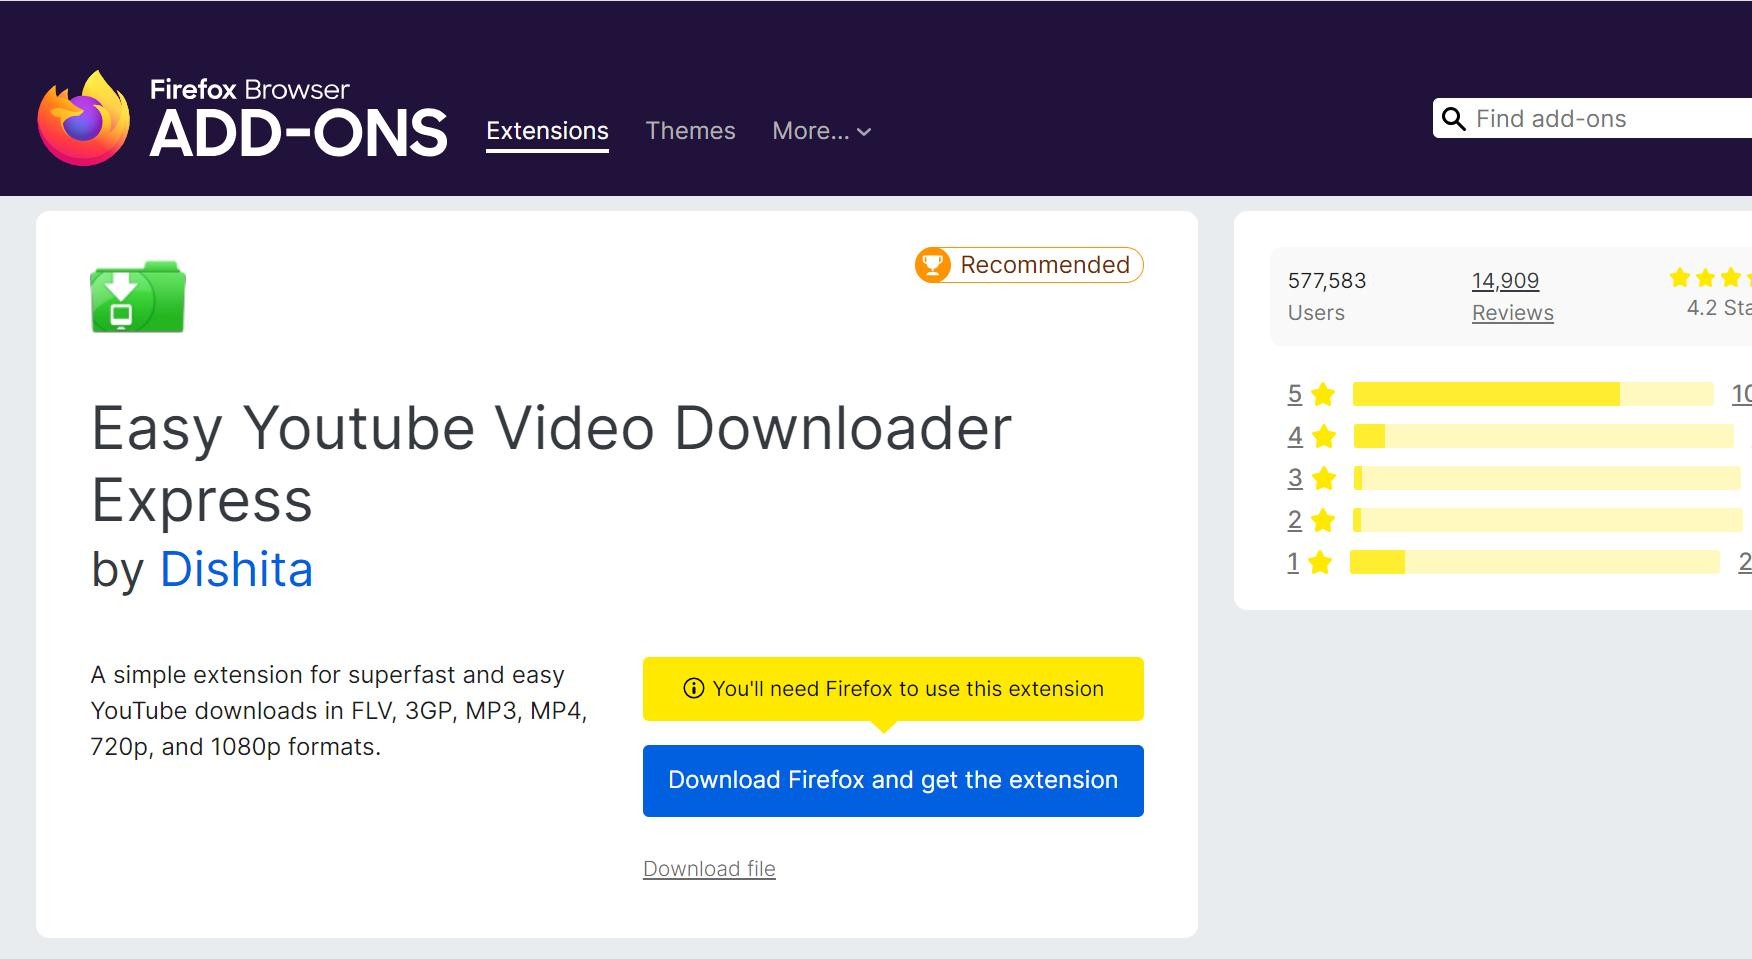Click the Firefox logo icon
Image resolution: width=1752 pixels, height=959 pixels.
click(84, 118)
